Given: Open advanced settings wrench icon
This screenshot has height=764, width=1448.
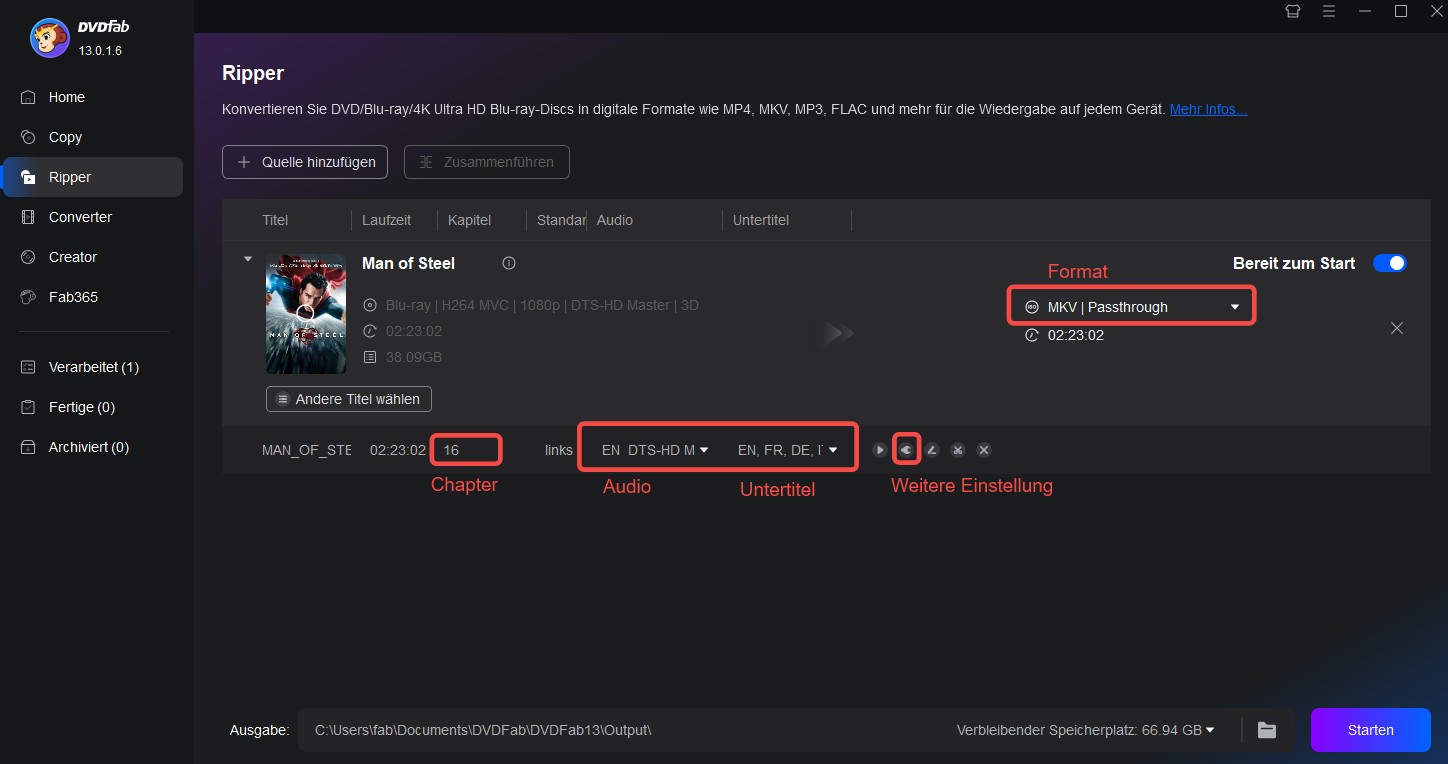Looking at the screenshot, I should [905, 450].
